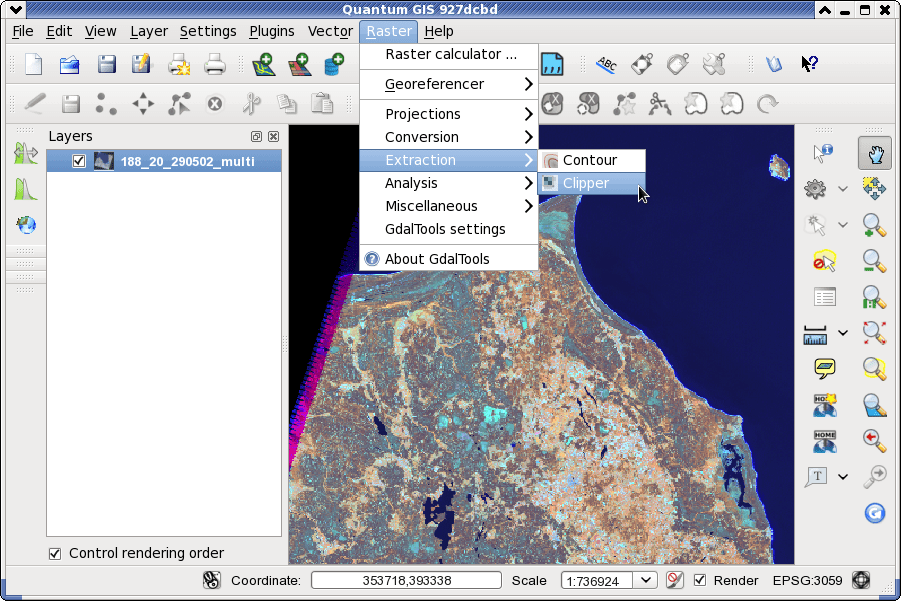Open CRS status globe icon
Viewport: 901px width, 601px height.
click(861, 580)
